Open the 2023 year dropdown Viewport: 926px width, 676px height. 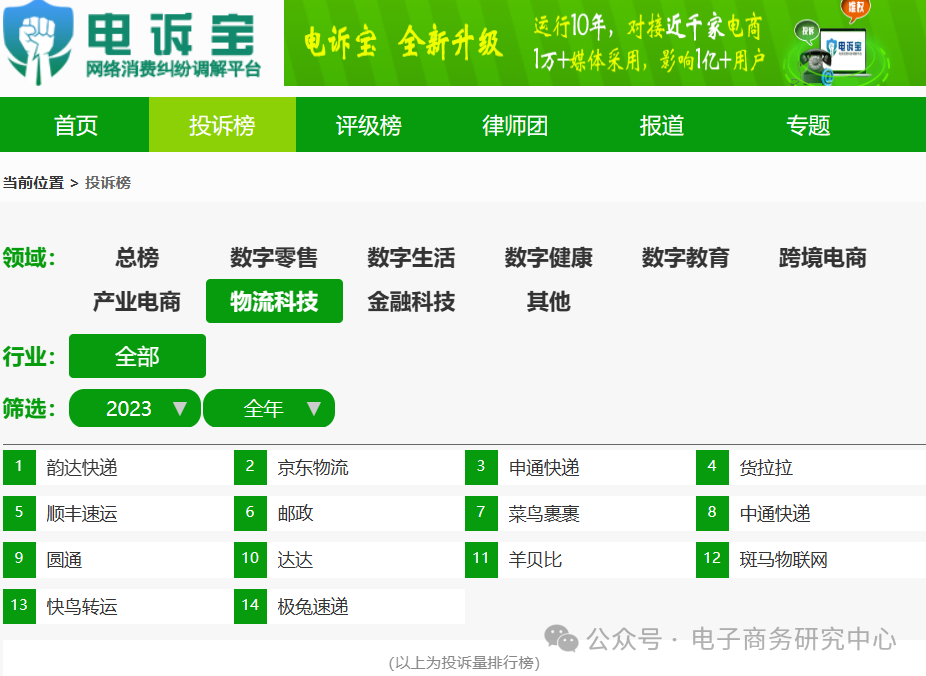pos(134,408)
